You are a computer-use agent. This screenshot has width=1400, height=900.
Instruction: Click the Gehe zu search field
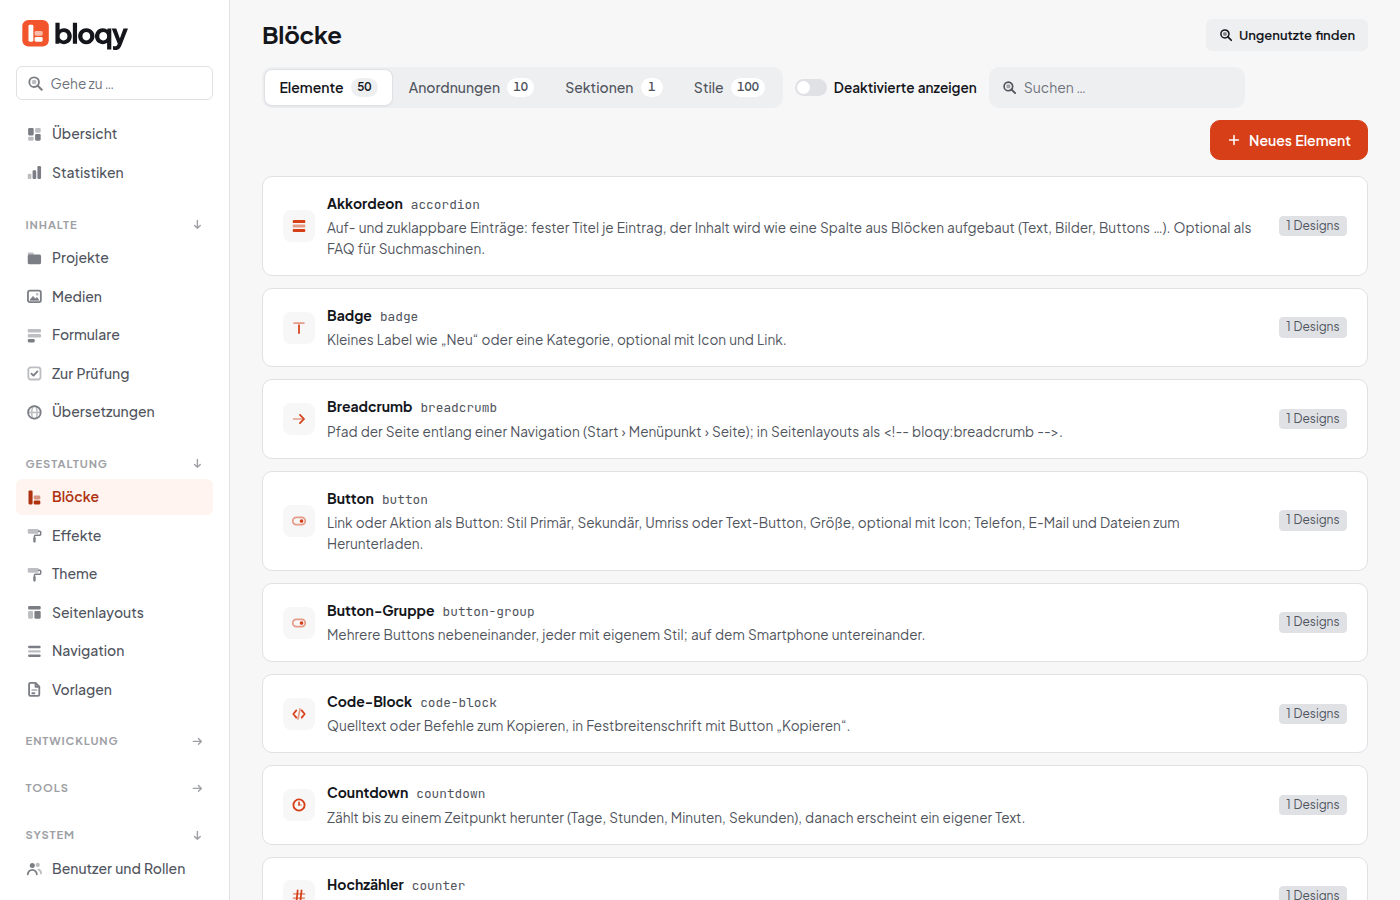[114, 84]
